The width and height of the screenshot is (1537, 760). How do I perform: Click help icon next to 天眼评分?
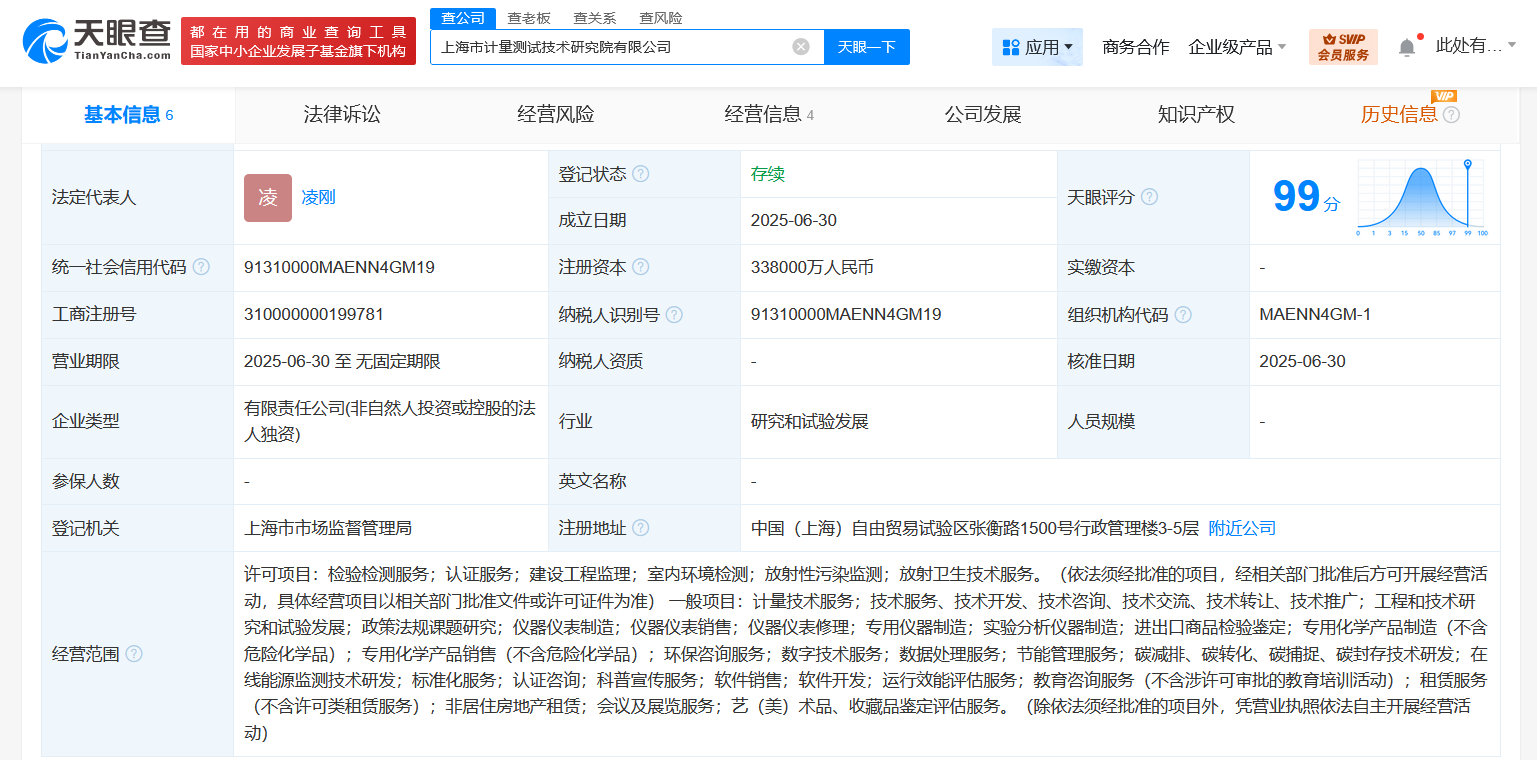pyautogui.click(x=1149, y=197)
